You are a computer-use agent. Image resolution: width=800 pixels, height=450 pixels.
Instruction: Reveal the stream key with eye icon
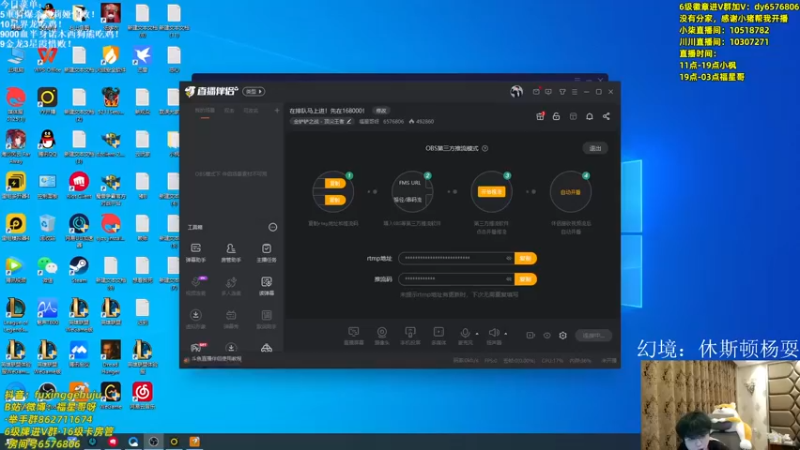coord(509,279)
